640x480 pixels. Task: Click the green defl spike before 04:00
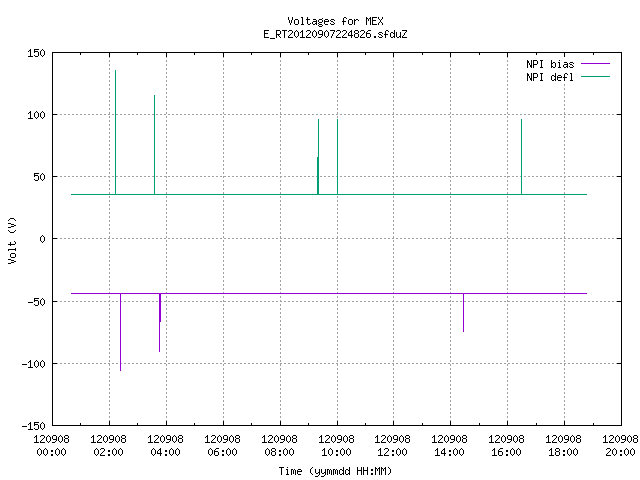click(x=154, y=145)
